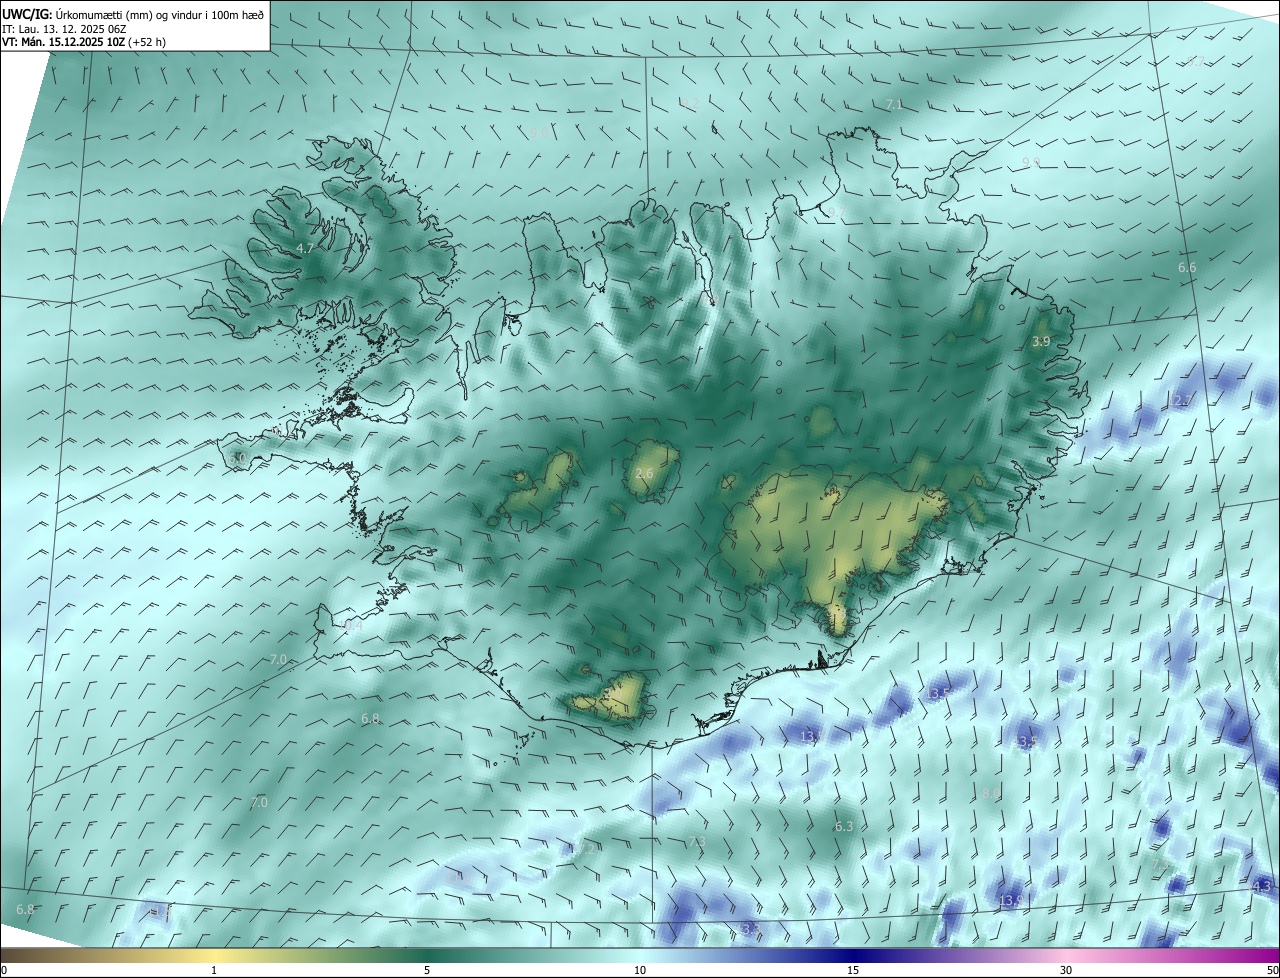Image resolution: width=1280 pixels, height=978 pixels.
Task: Click the 9.9 value northeast of Iceland
Action: (1031, 162)
